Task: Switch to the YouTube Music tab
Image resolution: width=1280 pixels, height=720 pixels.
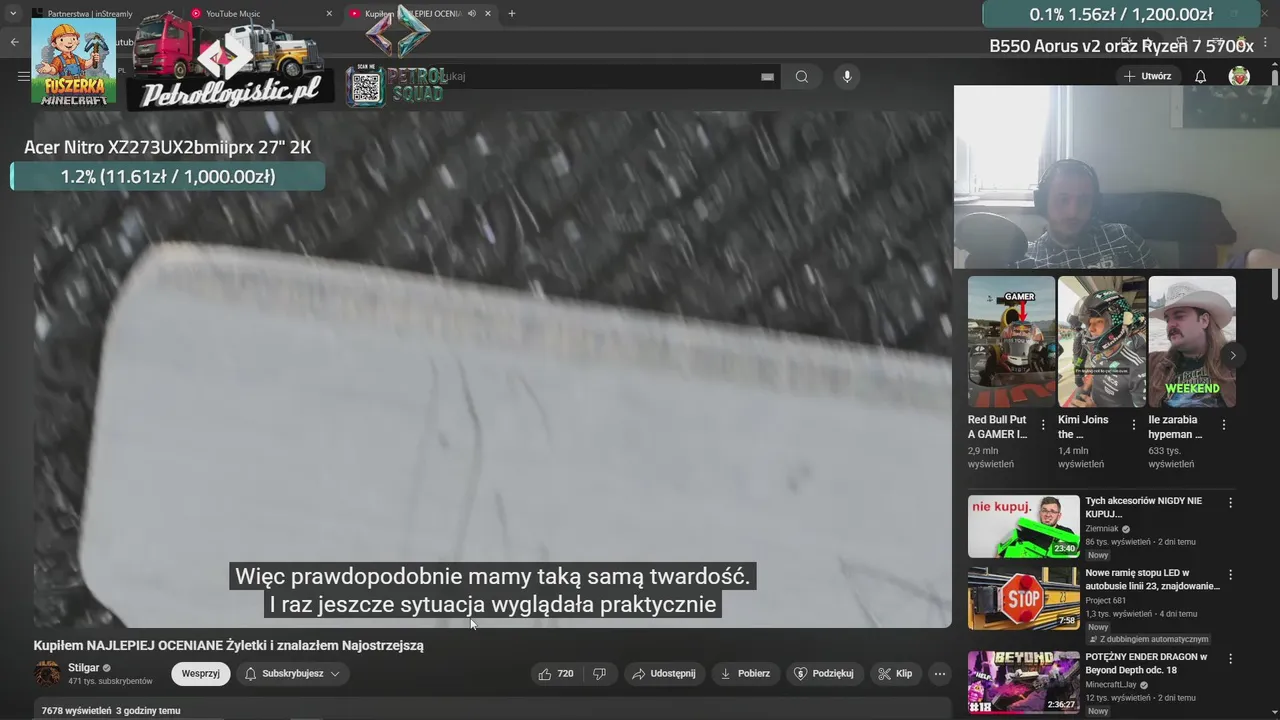Action: [x=260, y=14]
